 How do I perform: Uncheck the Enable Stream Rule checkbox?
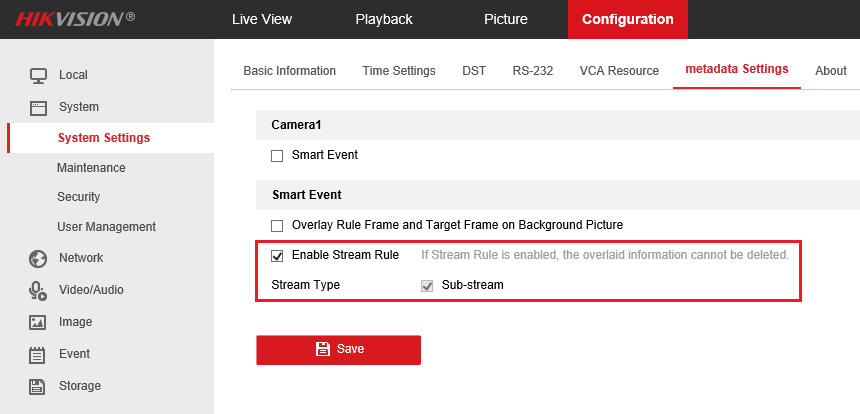pos(278,256)
